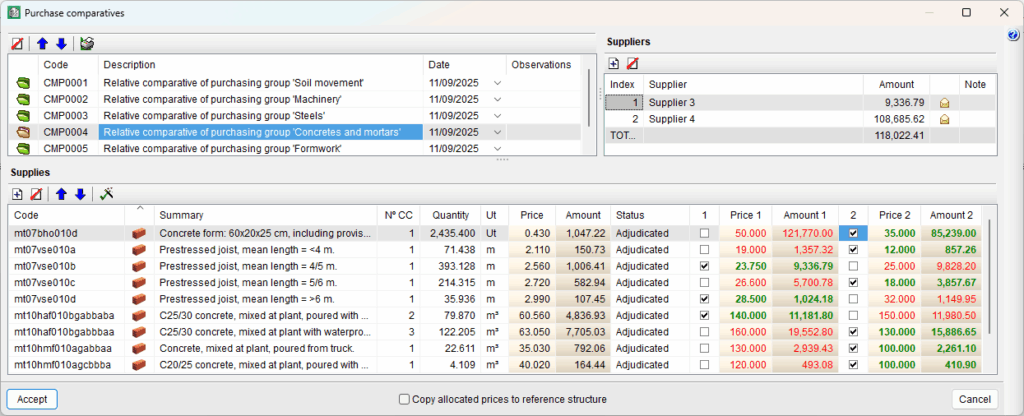Viewport: 1024px width, 416px height.
Task: Check supplier 1 box for mt07bho010d row
Action: 704,232
